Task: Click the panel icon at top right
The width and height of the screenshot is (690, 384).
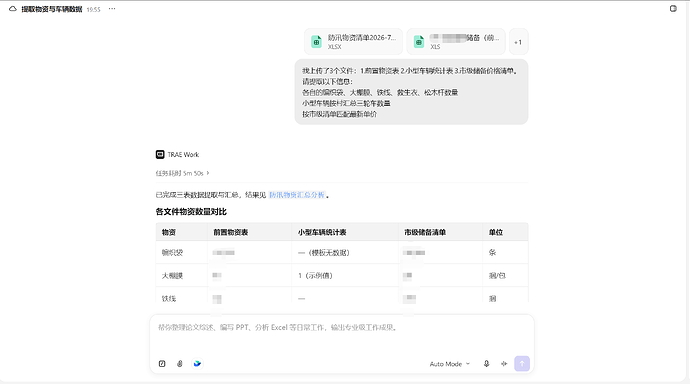Action: coord(673,9)
